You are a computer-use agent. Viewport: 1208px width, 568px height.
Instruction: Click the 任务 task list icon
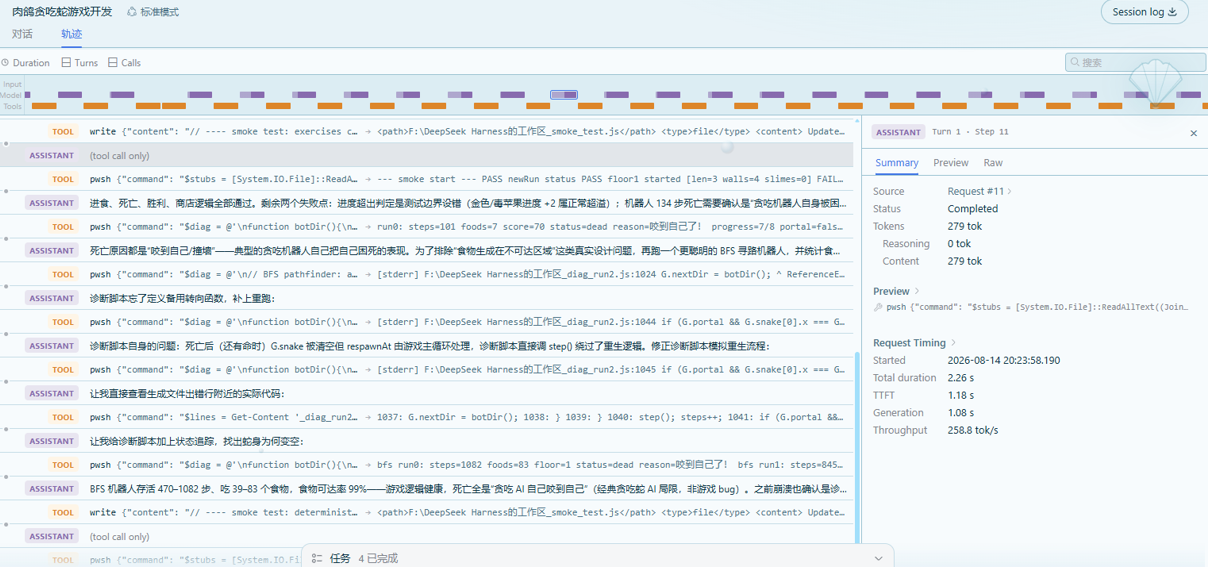[317, 559]
